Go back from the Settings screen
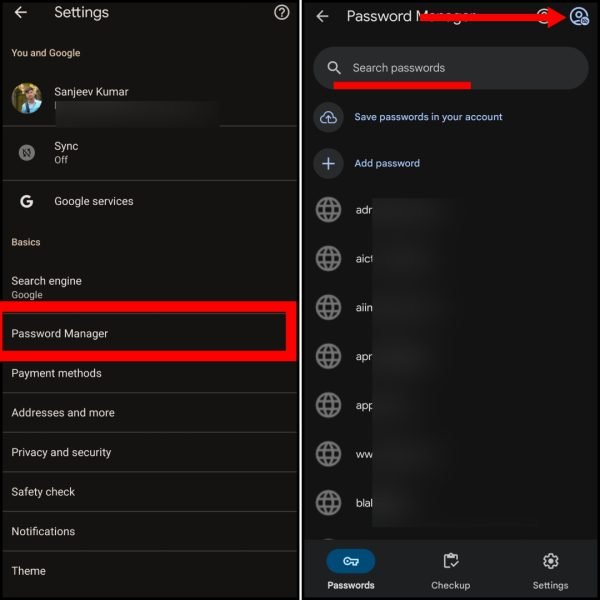The width and height of the screenshot is (600, 600). (x=20, y=13)
